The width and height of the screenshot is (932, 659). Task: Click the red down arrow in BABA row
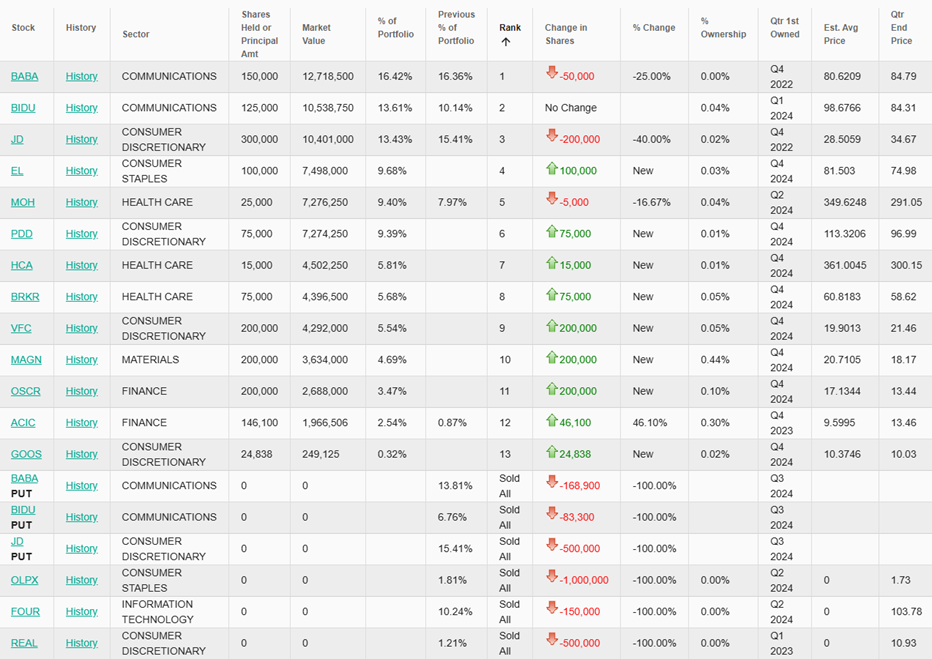551,72
